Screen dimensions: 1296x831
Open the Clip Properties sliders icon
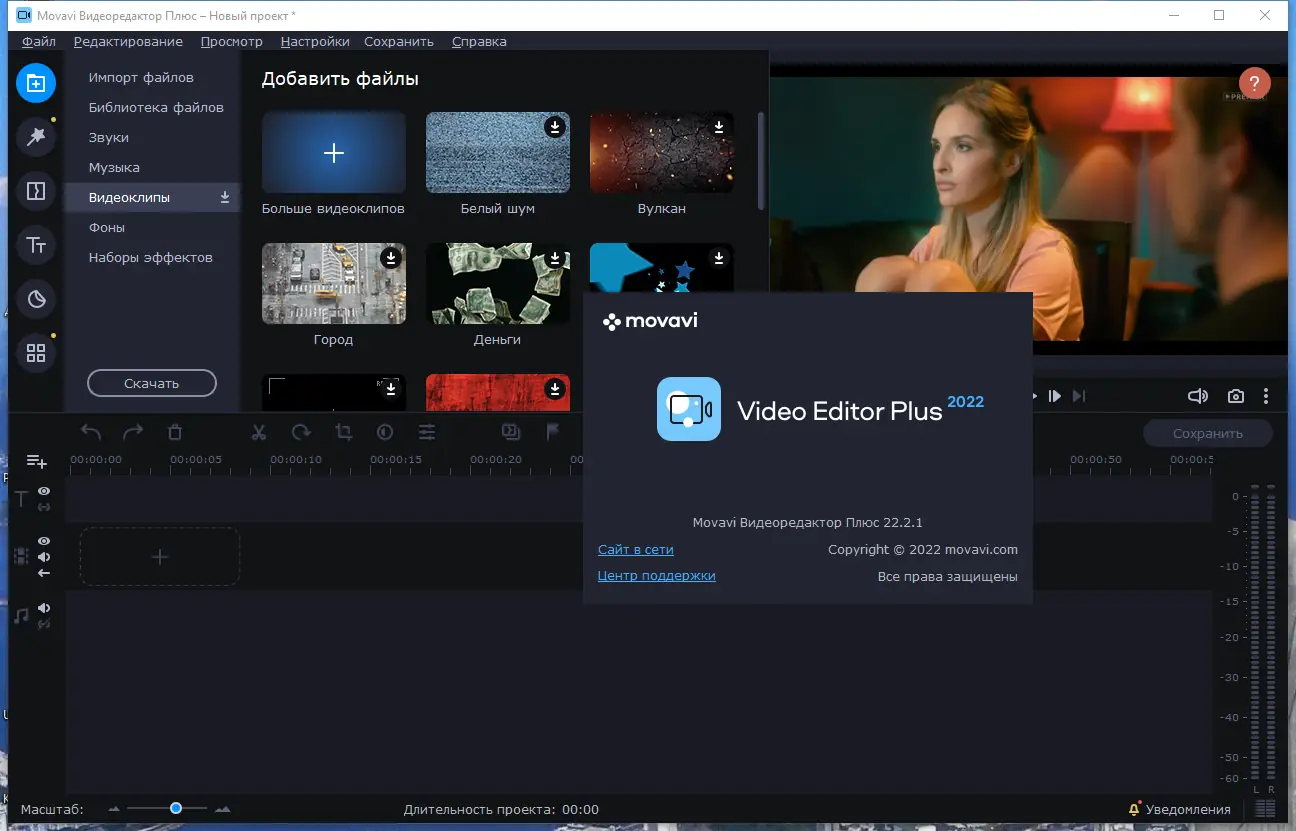pyautogui.click(x=427, y=431)
